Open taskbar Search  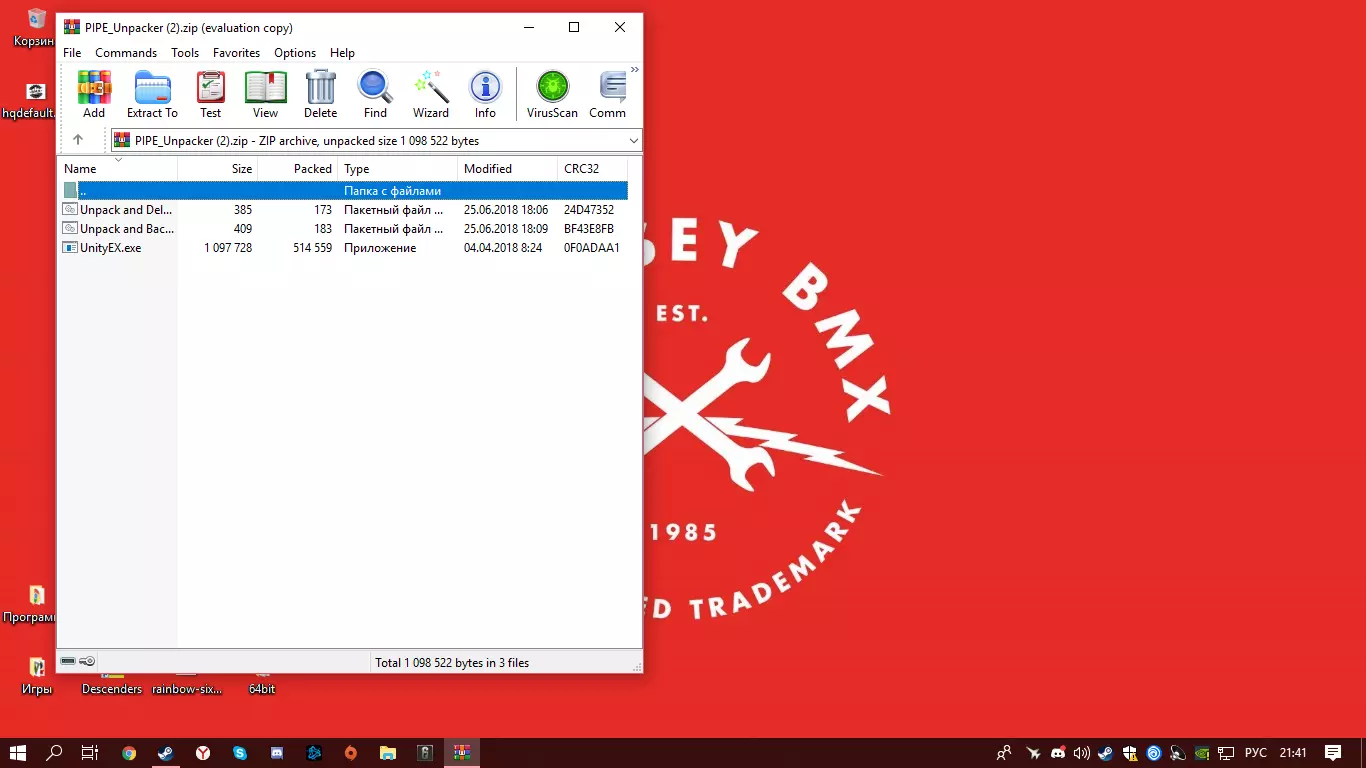[x=55, y=753]
